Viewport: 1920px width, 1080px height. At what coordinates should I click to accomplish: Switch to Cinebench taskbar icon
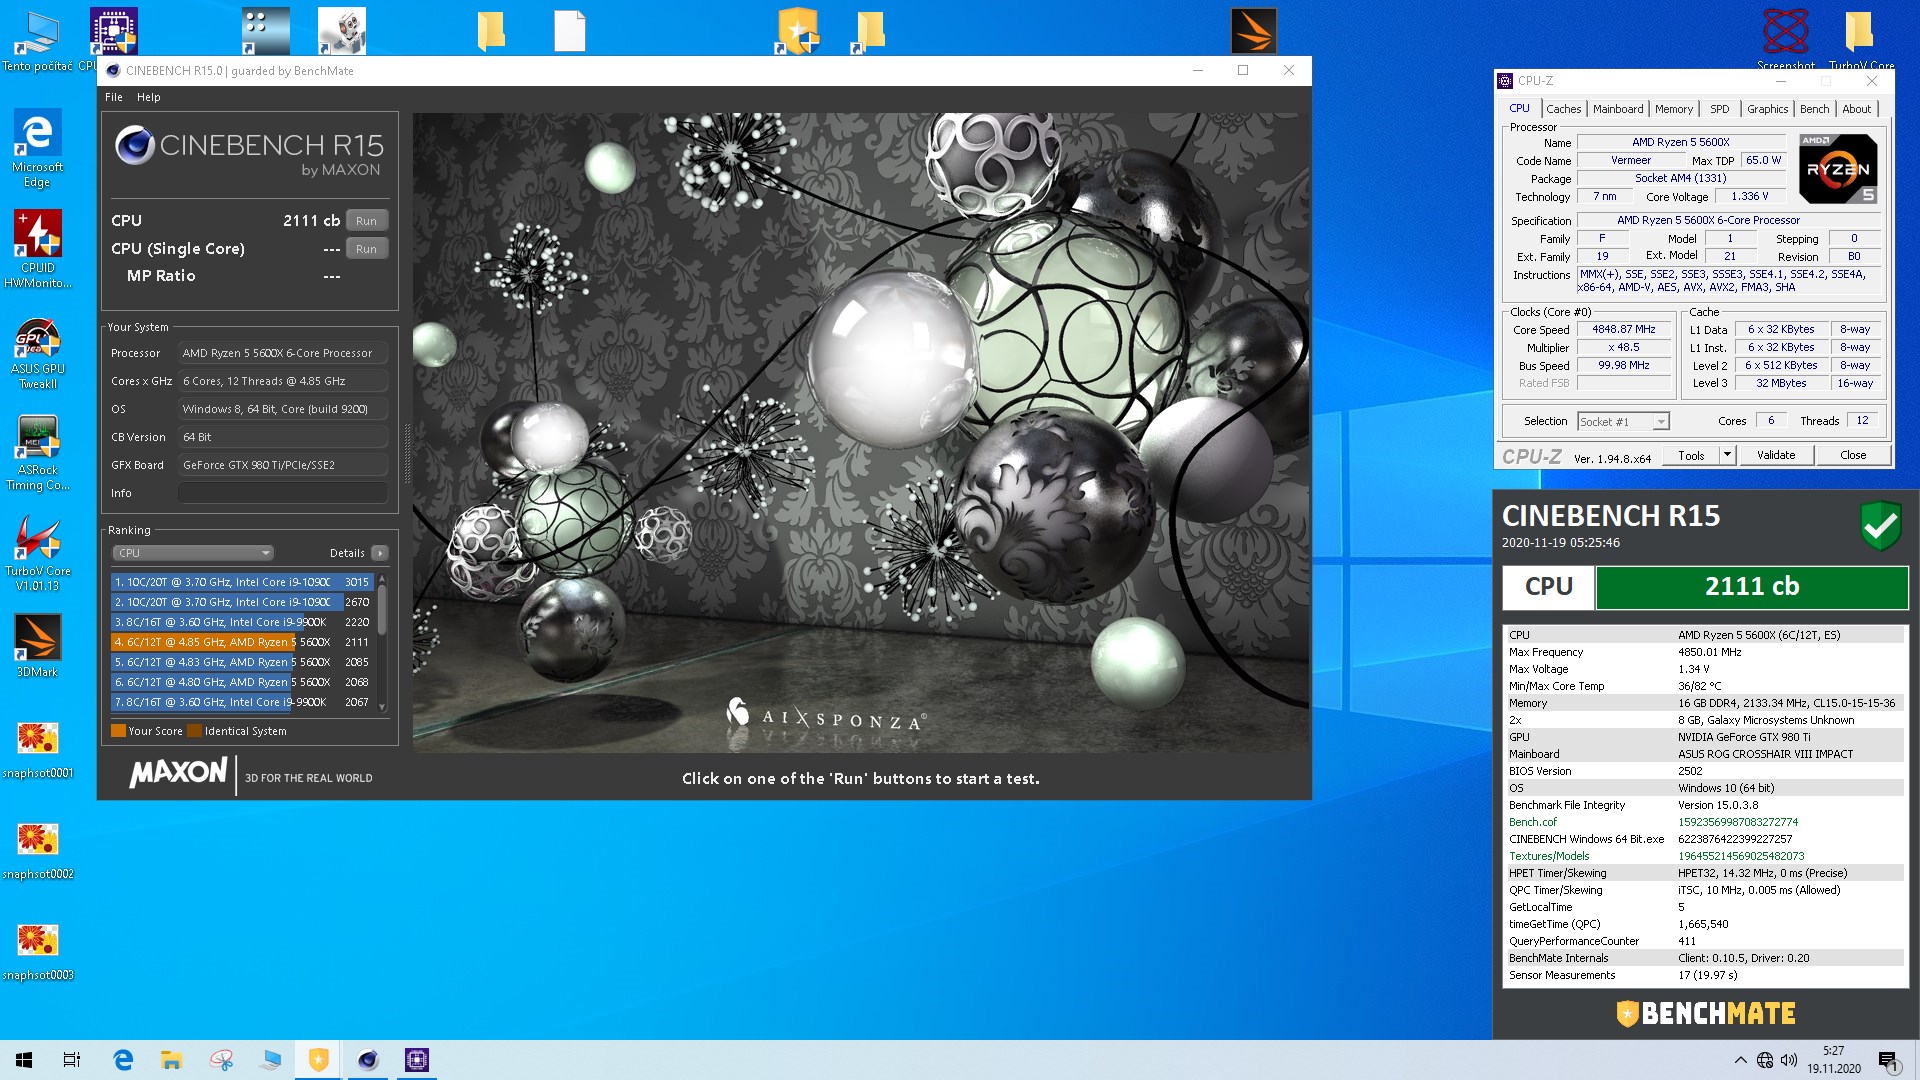(368, 1060)
